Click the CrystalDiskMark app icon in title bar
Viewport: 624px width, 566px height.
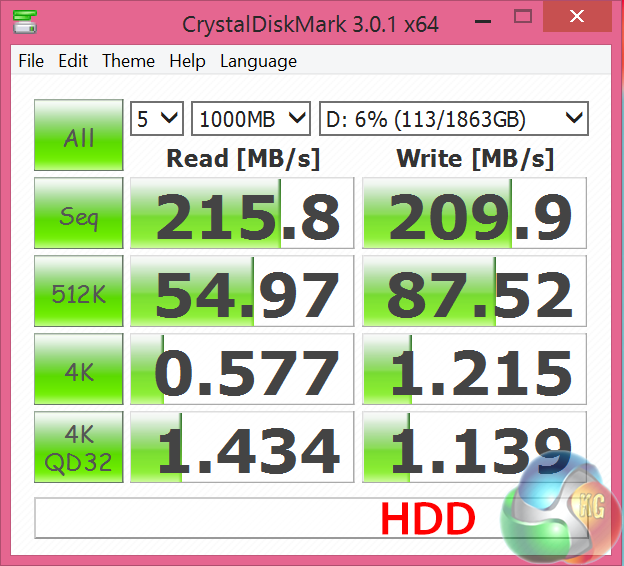click(x=25, y=22)
